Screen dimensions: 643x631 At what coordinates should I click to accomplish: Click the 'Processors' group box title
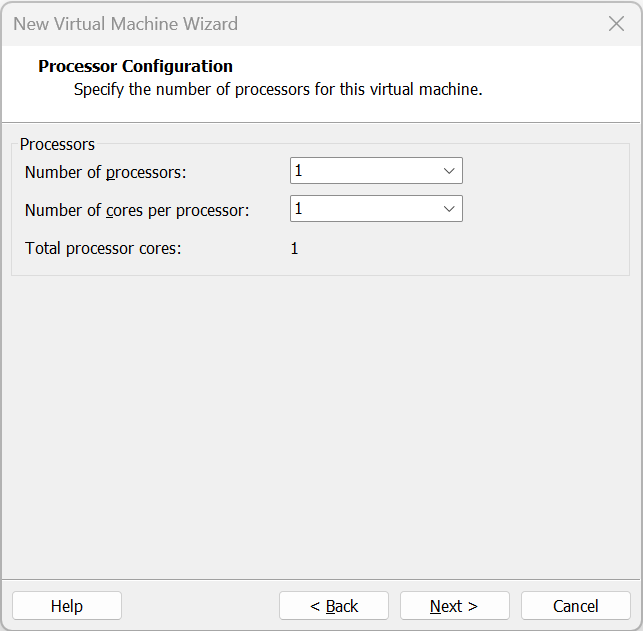(57, 144)
